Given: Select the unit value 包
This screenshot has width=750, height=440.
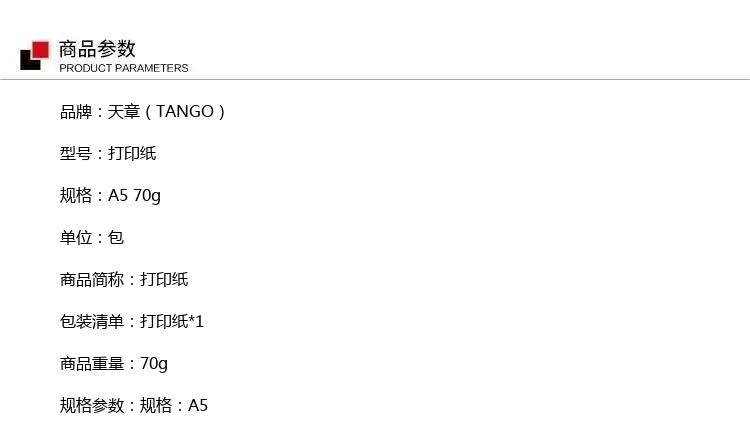Looking at the screenshot, I should click(116, 238).
